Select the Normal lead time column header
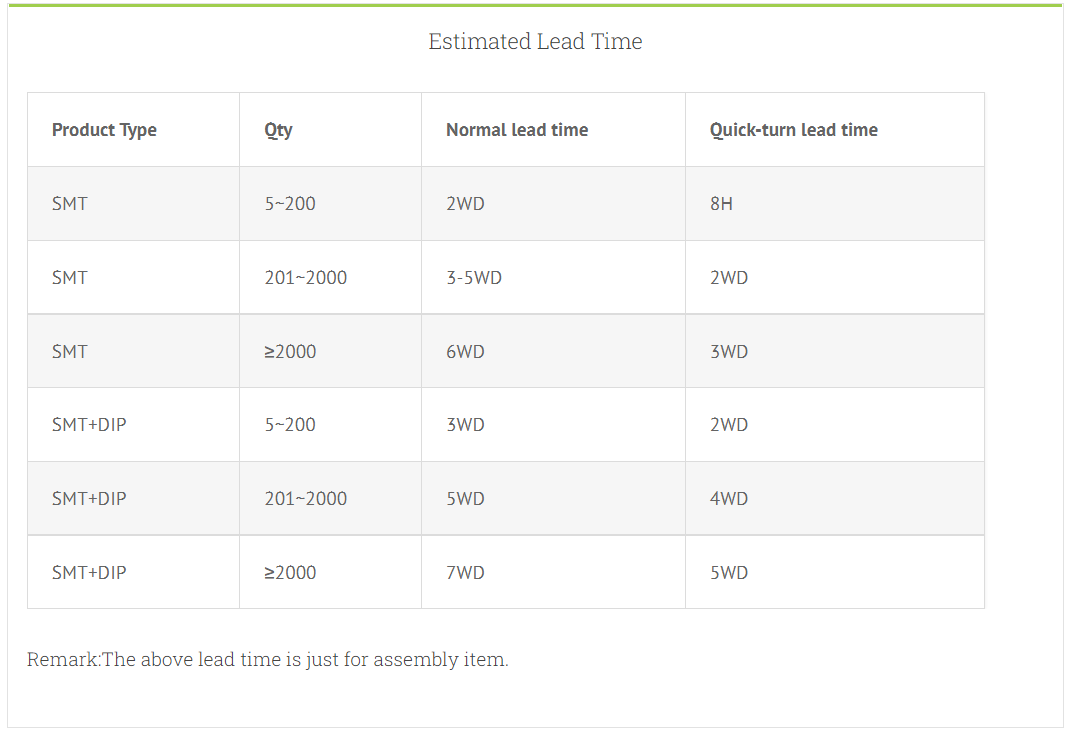Viewport: 1073px width, 735px height. point(517,130)
